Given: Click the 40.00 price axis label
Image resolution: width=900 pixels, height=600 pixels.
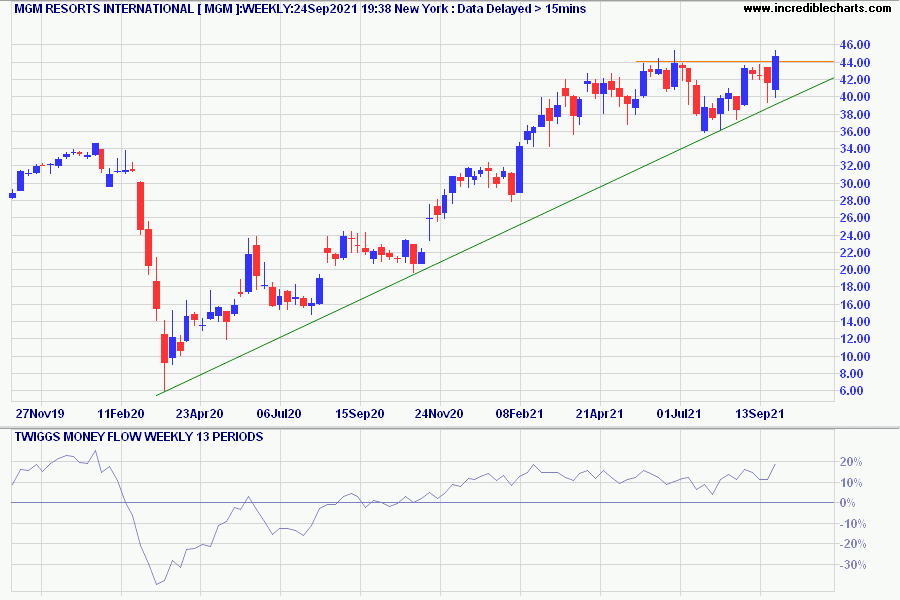Looking at the screenshot, I should pyautogui.click(x=855, y=96).
